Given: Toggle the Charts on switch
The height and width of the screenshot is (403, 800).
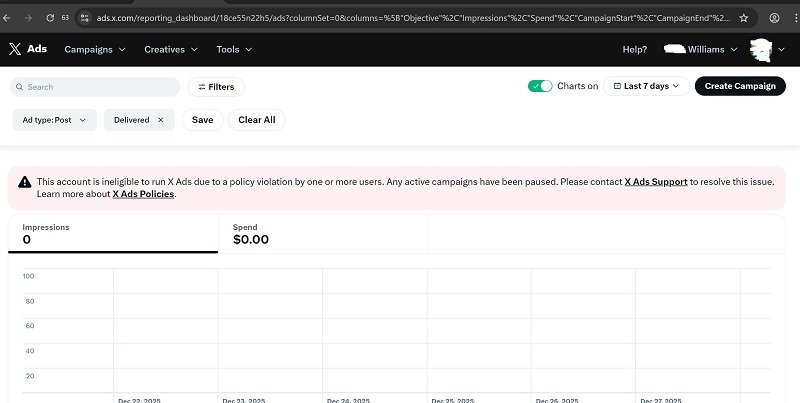Looking at the screenshot, I should [540, 86].
